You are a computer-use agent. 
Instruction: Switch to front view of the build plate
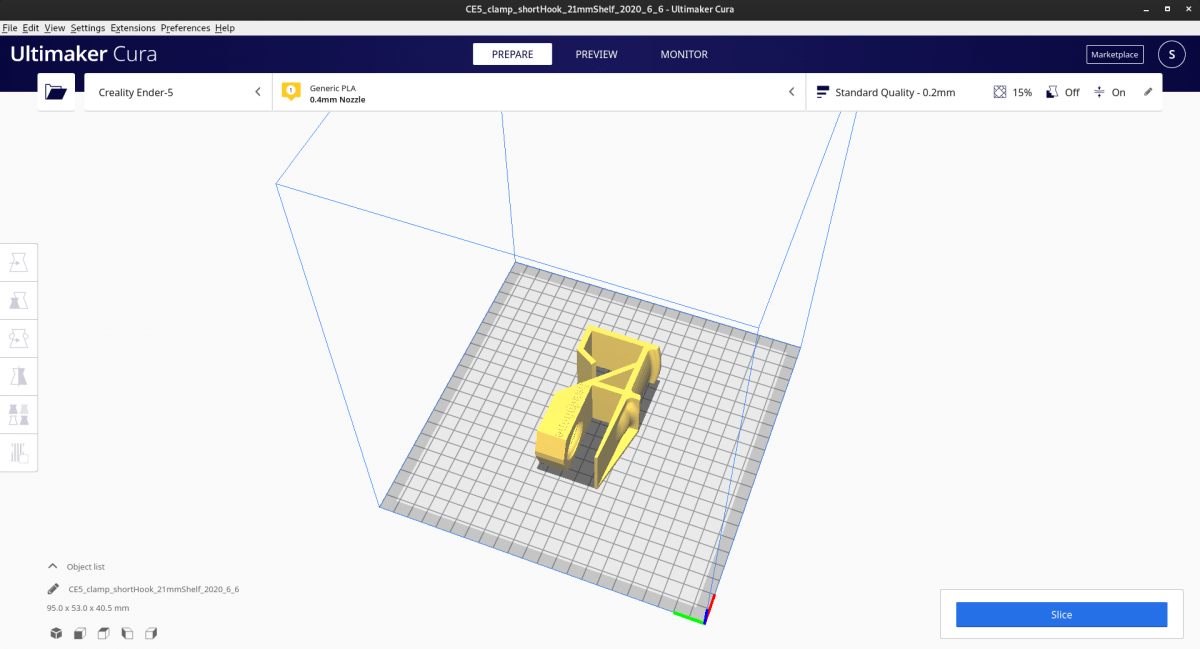(x=79, y=633)
